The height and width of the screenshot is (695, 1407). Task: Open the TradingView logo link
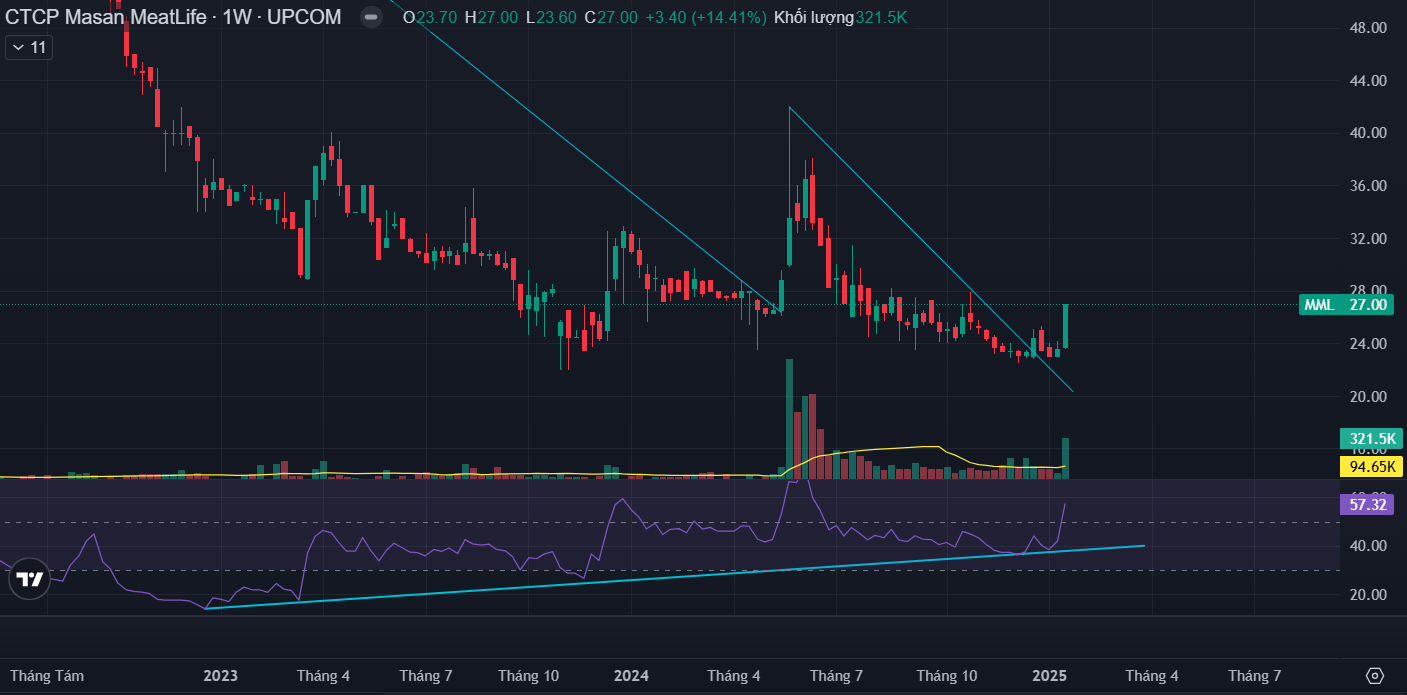coord(29,578)
